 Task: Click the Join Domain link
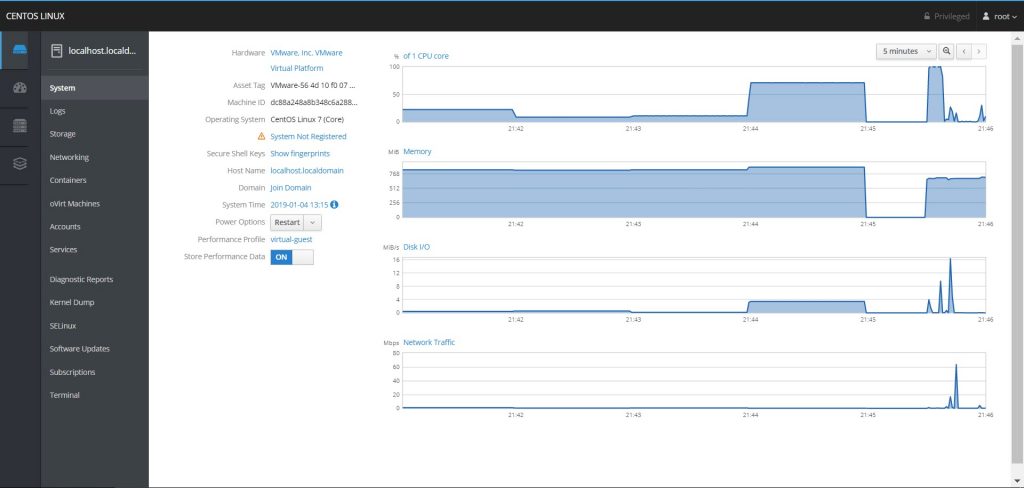coord(290,187)
